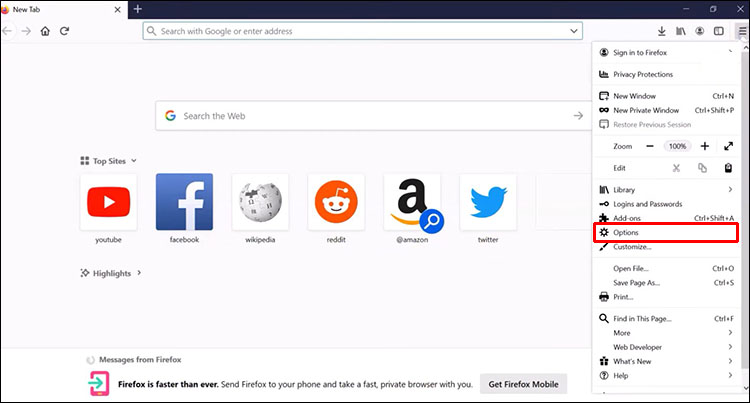The image size is (750, 403).
Task: Choose Find in This Page...
Action: click(666, 318)
